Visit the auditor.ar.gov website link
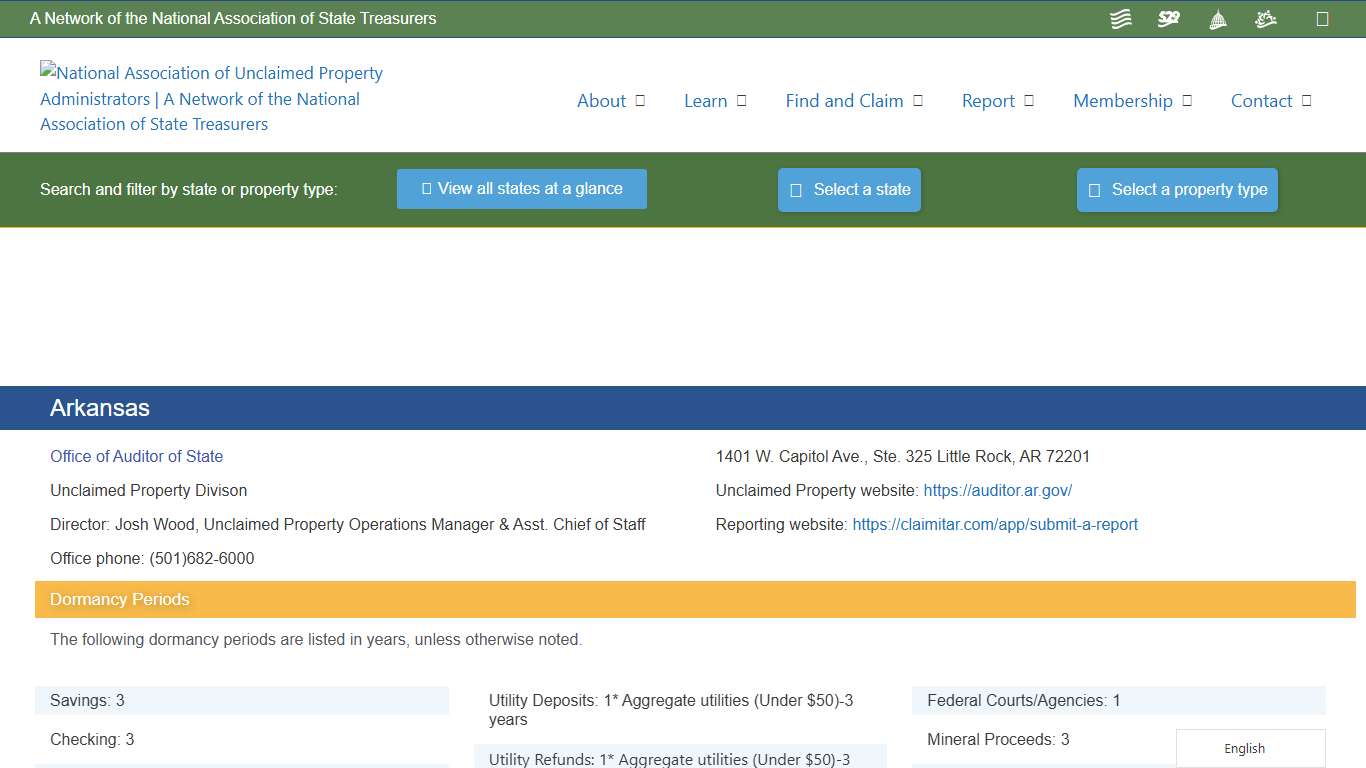The width and height of the screenshot is (1366, 768). pos(997,490)
